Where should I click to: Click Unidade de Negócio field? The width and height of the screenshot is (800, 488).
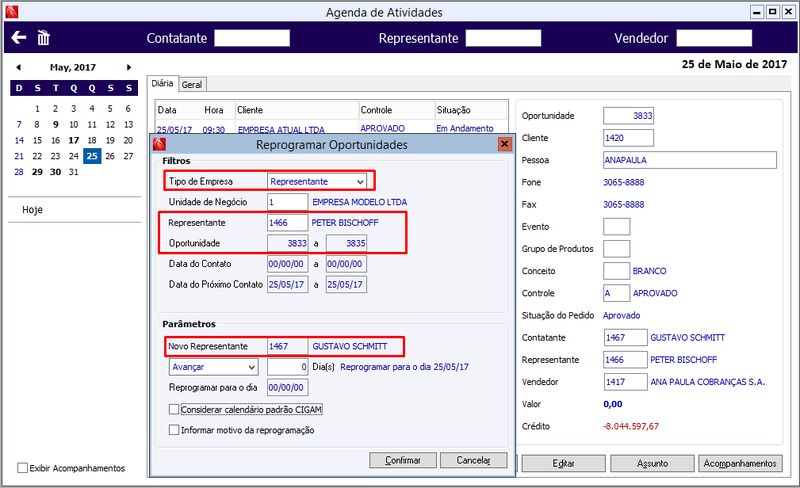pos(288,202)
